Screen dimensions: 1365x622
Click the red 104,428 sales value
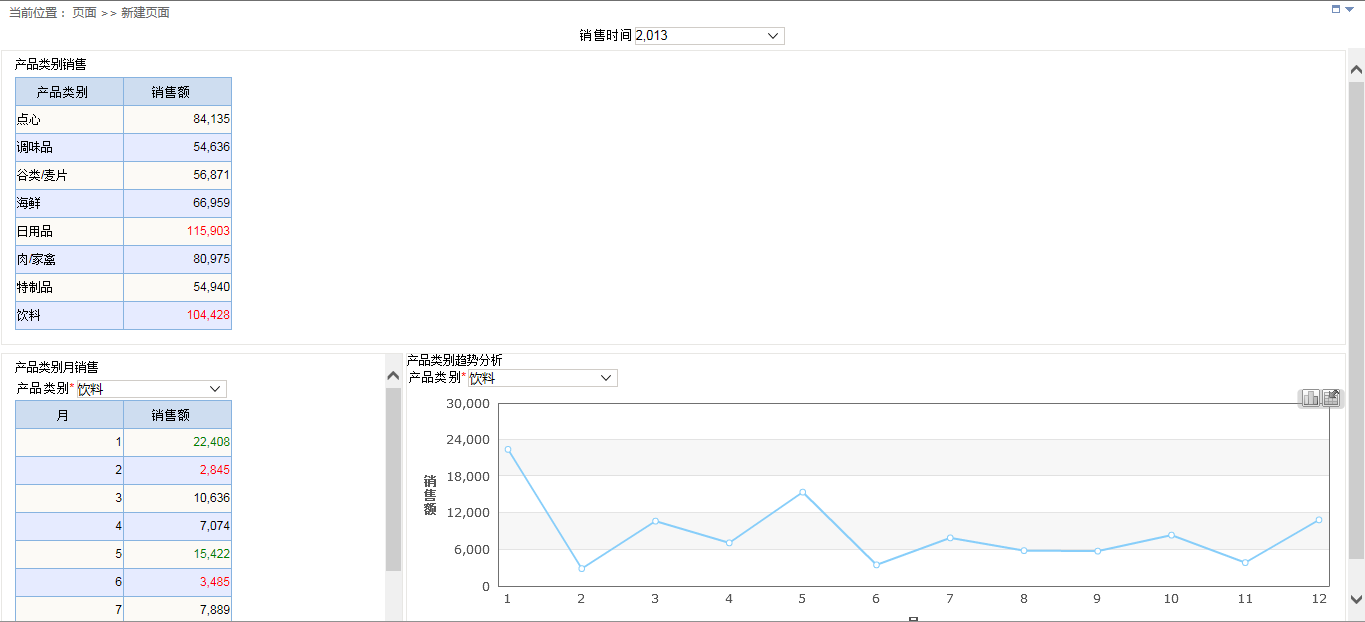click(208, 315)
